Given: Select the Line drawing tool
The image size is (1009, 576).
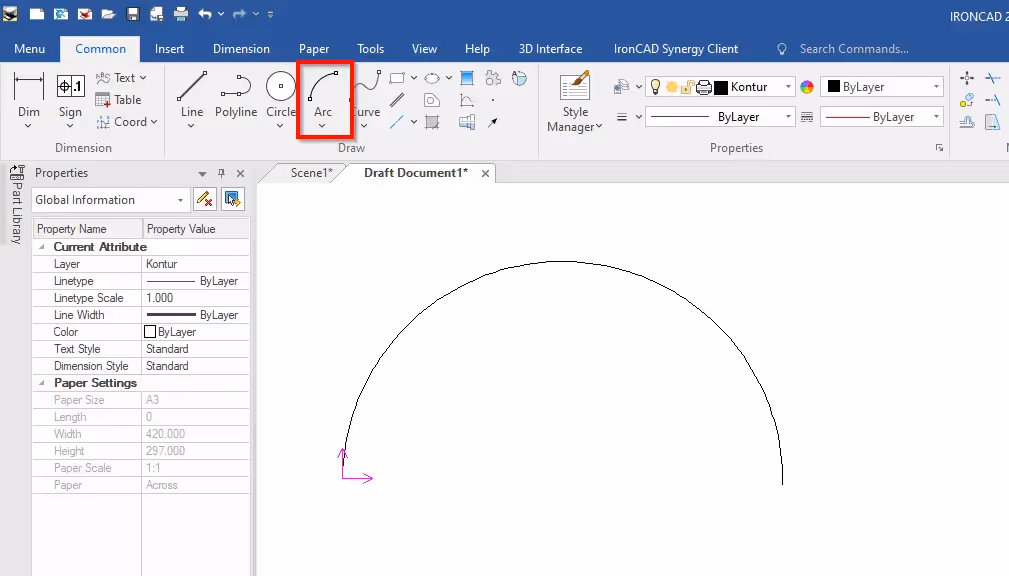Looking at the screenshot, I should pyautogui.click(x=192, y=95).
